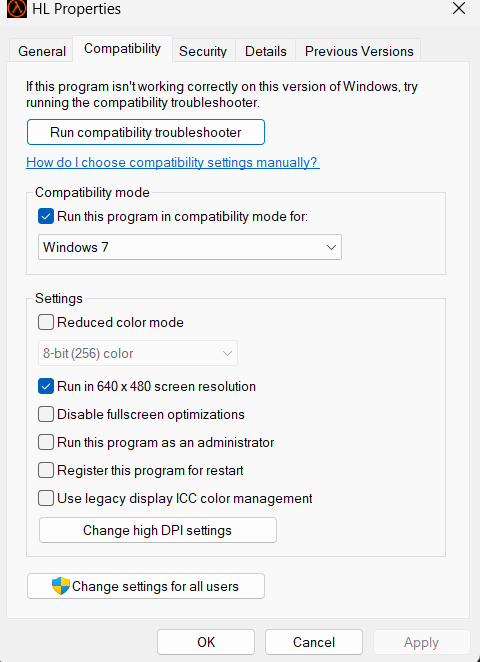Screen dimensions: 480x662
Task: Tick Register this program for restart
Action: 46,470
